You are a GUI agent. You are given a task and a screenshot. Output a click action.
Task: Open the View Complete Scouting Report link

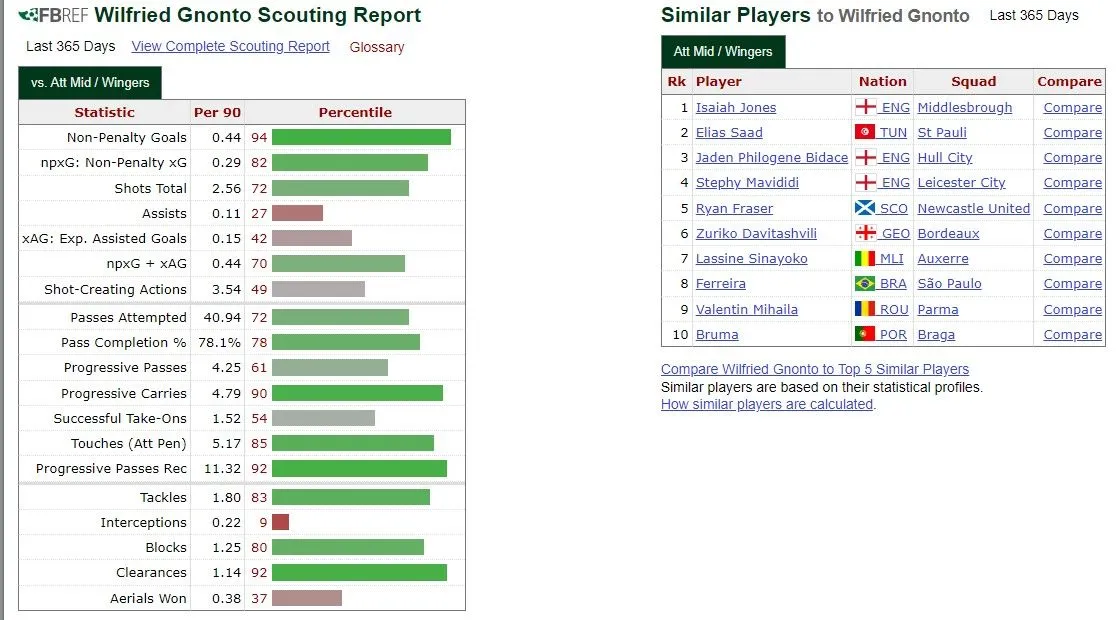coord(230,46)
